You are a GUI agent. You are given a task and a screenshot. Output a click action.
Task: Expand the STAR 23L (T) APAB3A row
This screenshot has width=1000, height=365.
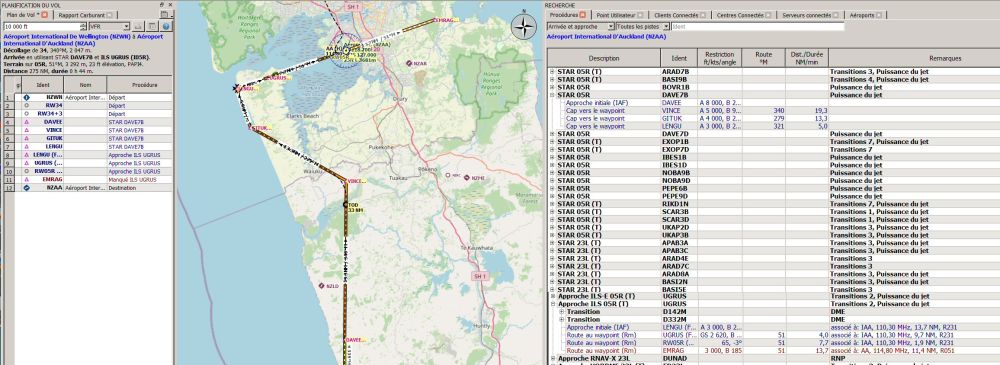(x=552, y=242)
